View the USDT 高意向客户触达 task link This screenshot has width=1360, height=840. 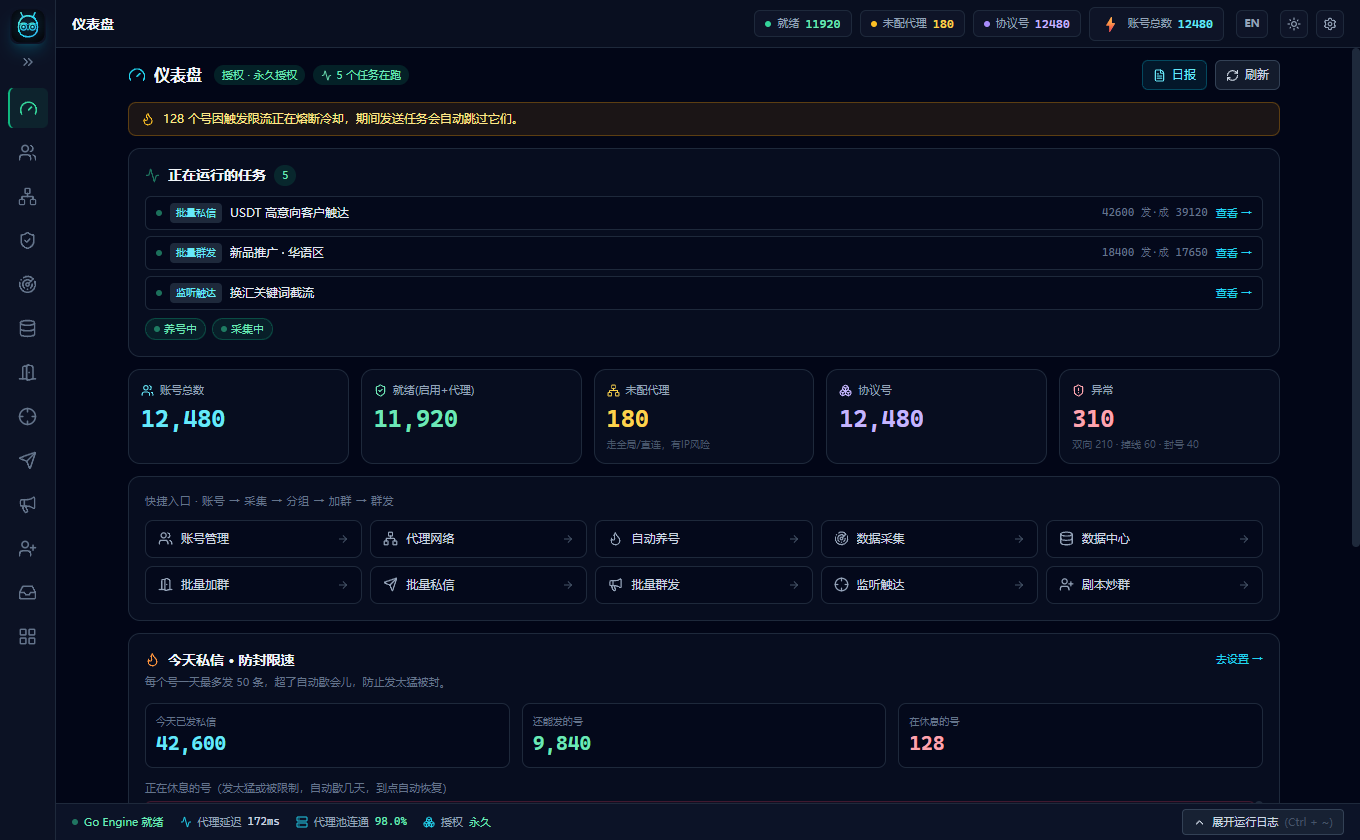point(1233,213)
